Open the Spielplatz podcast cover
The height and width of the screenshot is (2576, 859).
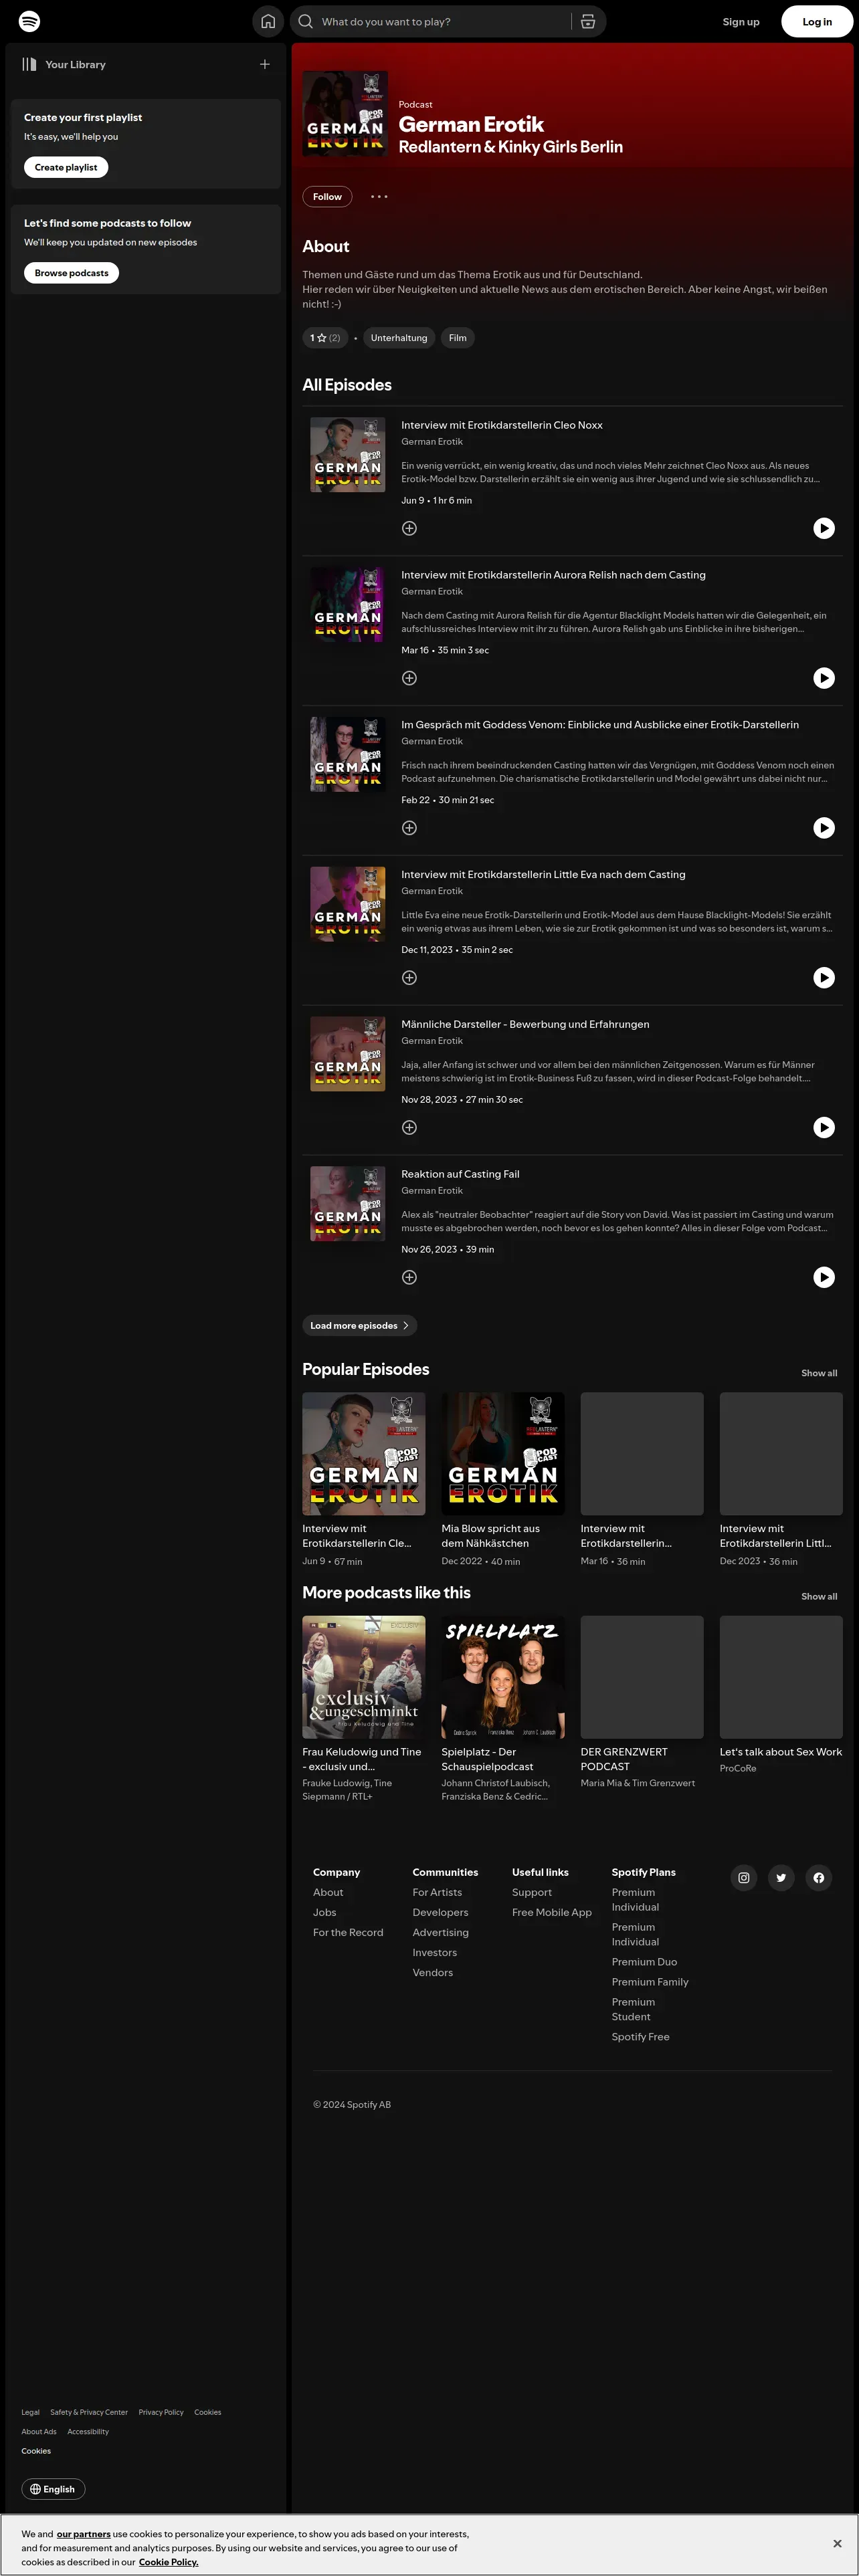(x=503, y=1677)
